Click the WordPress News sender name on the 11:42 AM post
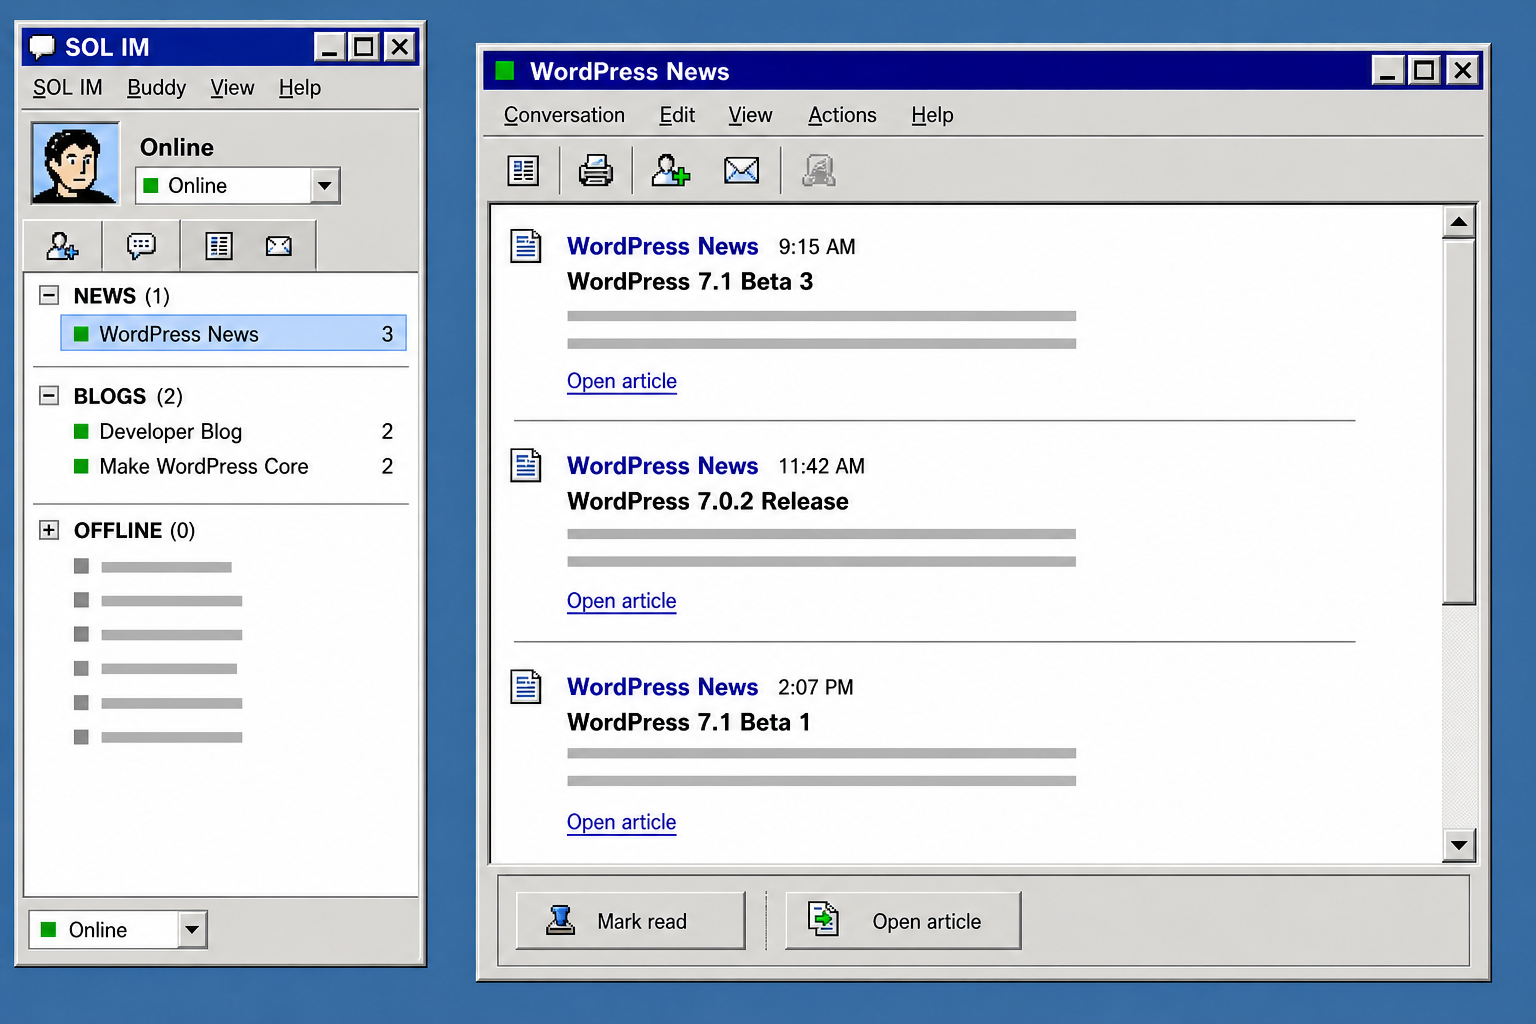This screenshot has width=1536, height=1024. coord(663,466)
